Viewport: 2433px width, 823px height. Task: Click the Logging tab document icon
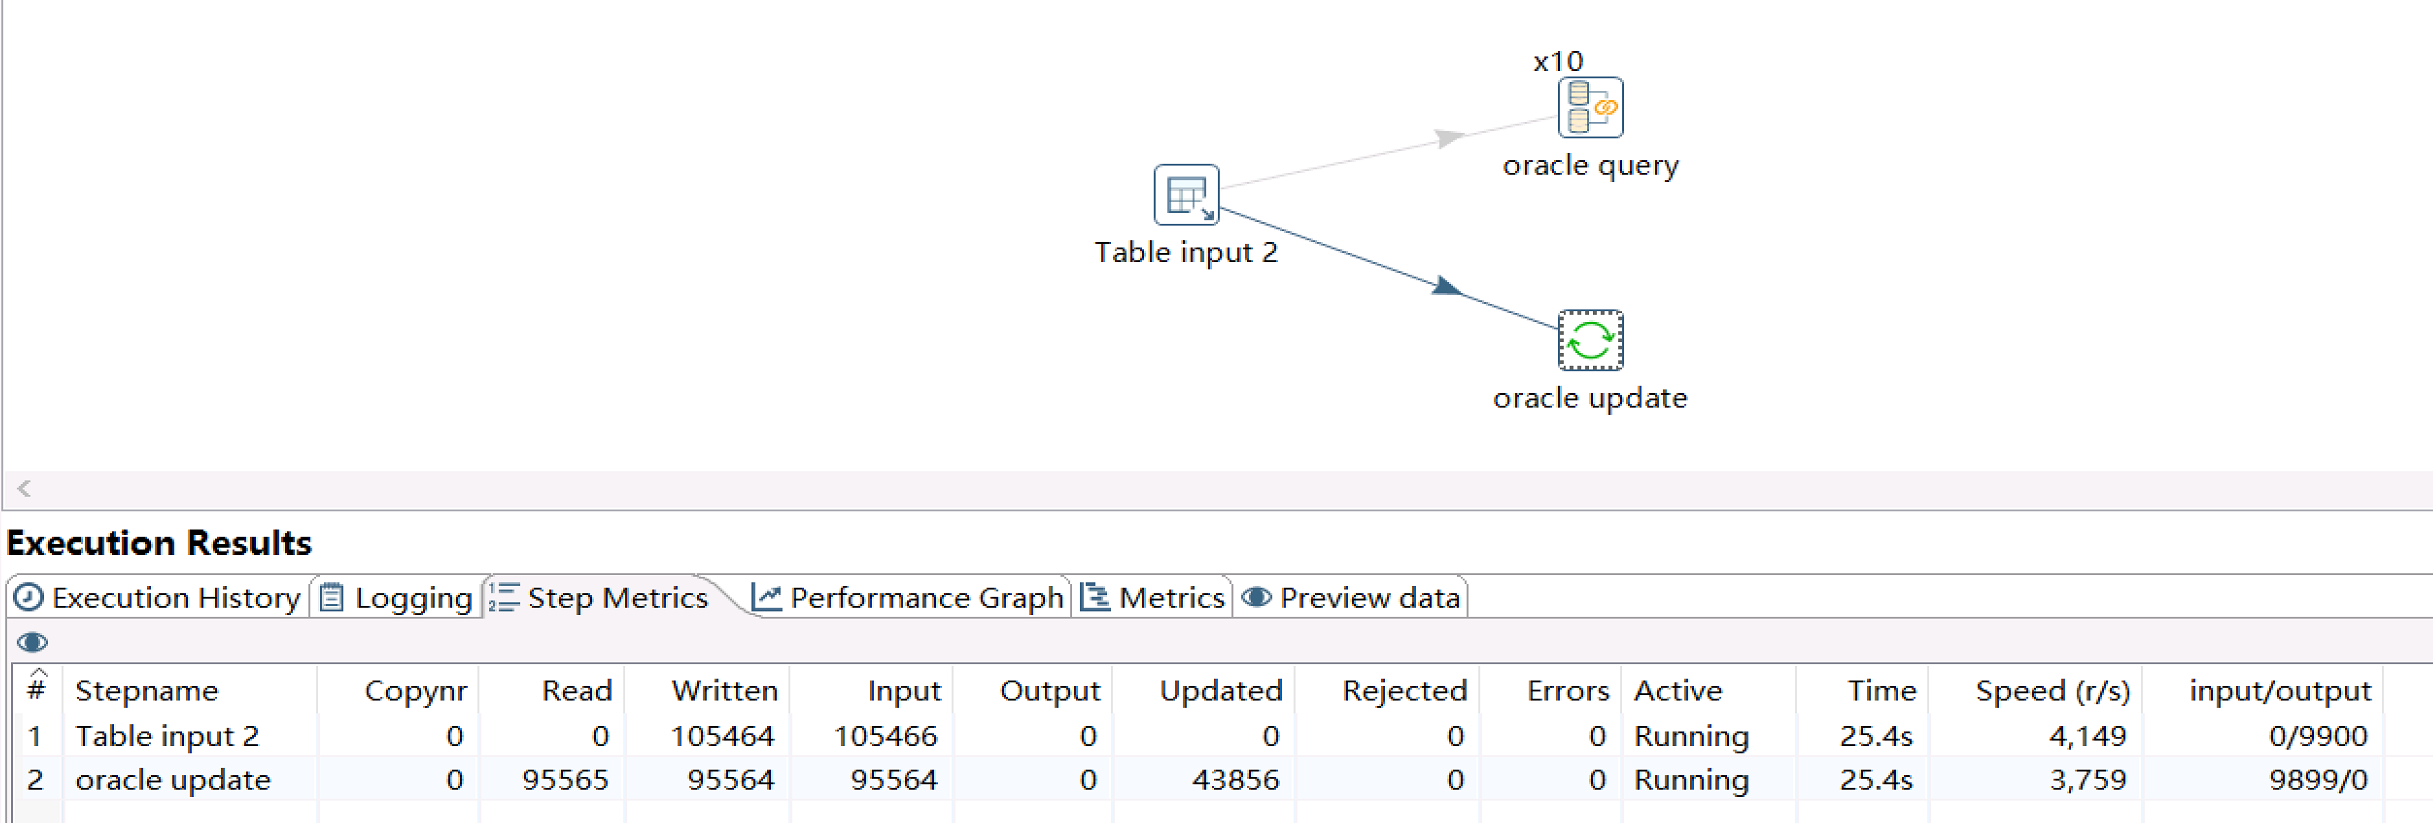(x=332, y=598)
